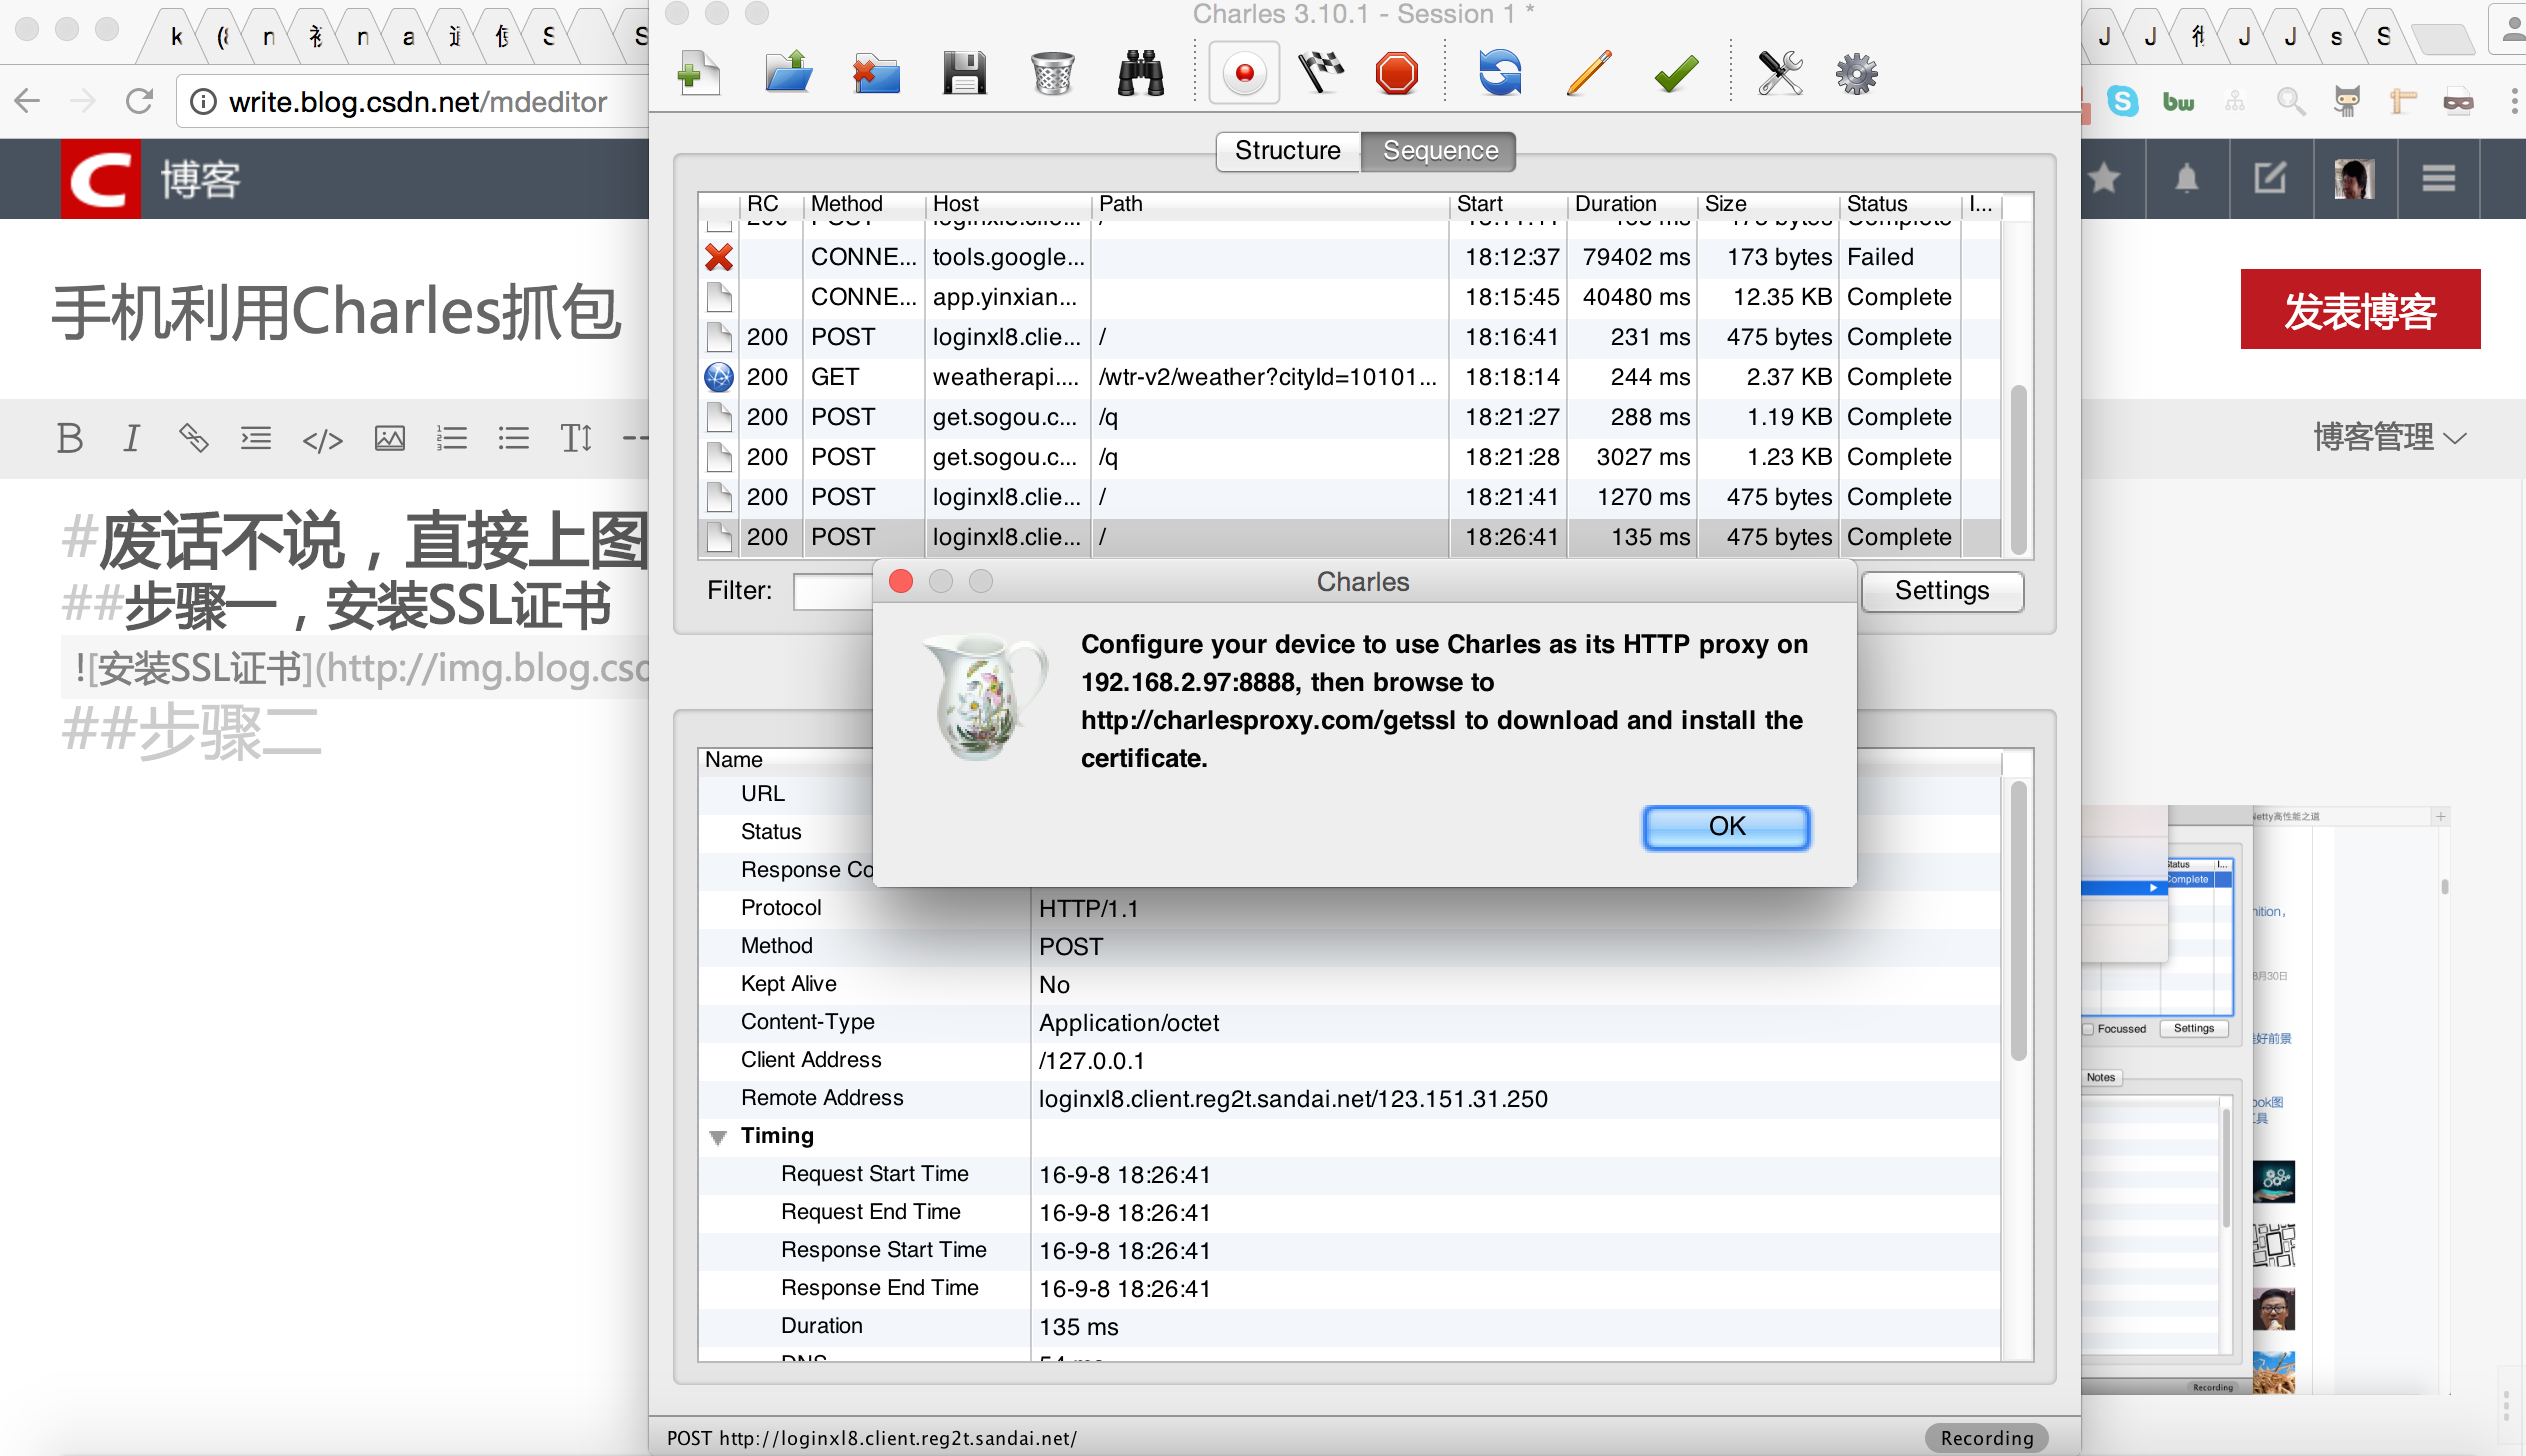Image resolution: width=2526 pixels, height=1456 pixels.
Task: Insert a numbered list in the editor
Action: click(x=452, y=438)
